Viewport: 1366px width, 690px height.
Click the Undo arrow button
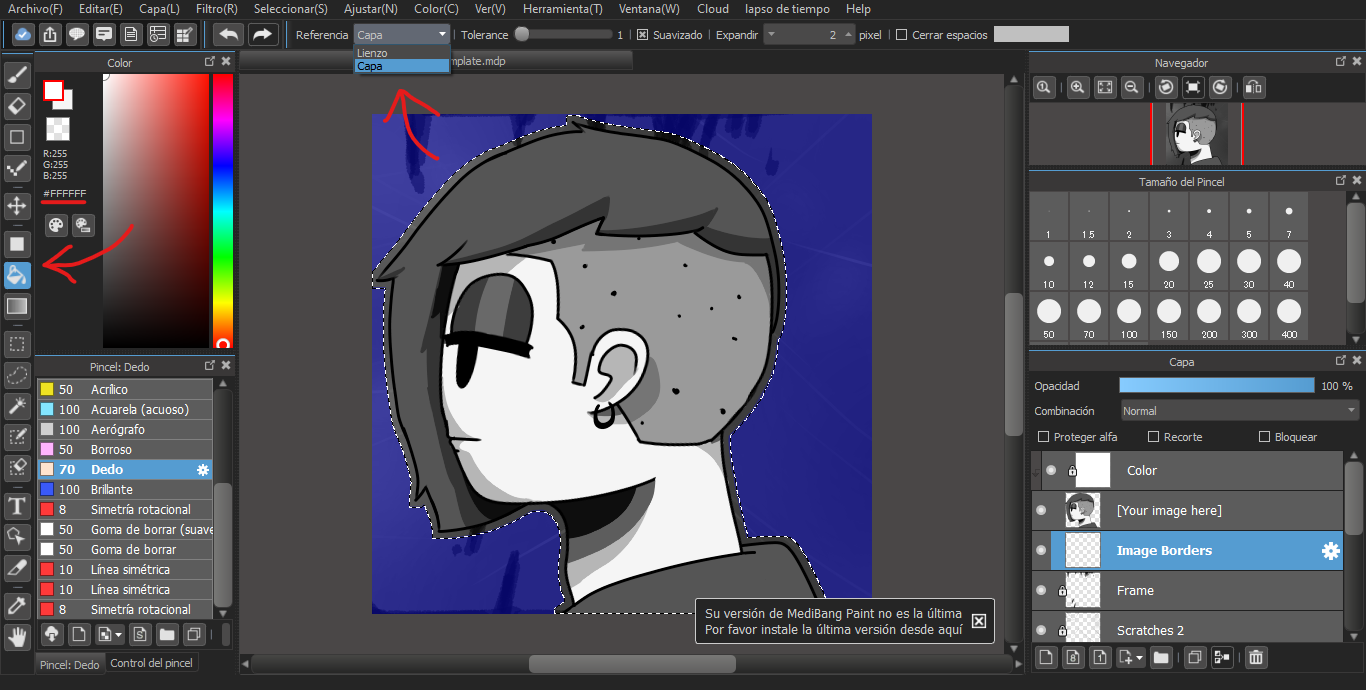[228, 35]
